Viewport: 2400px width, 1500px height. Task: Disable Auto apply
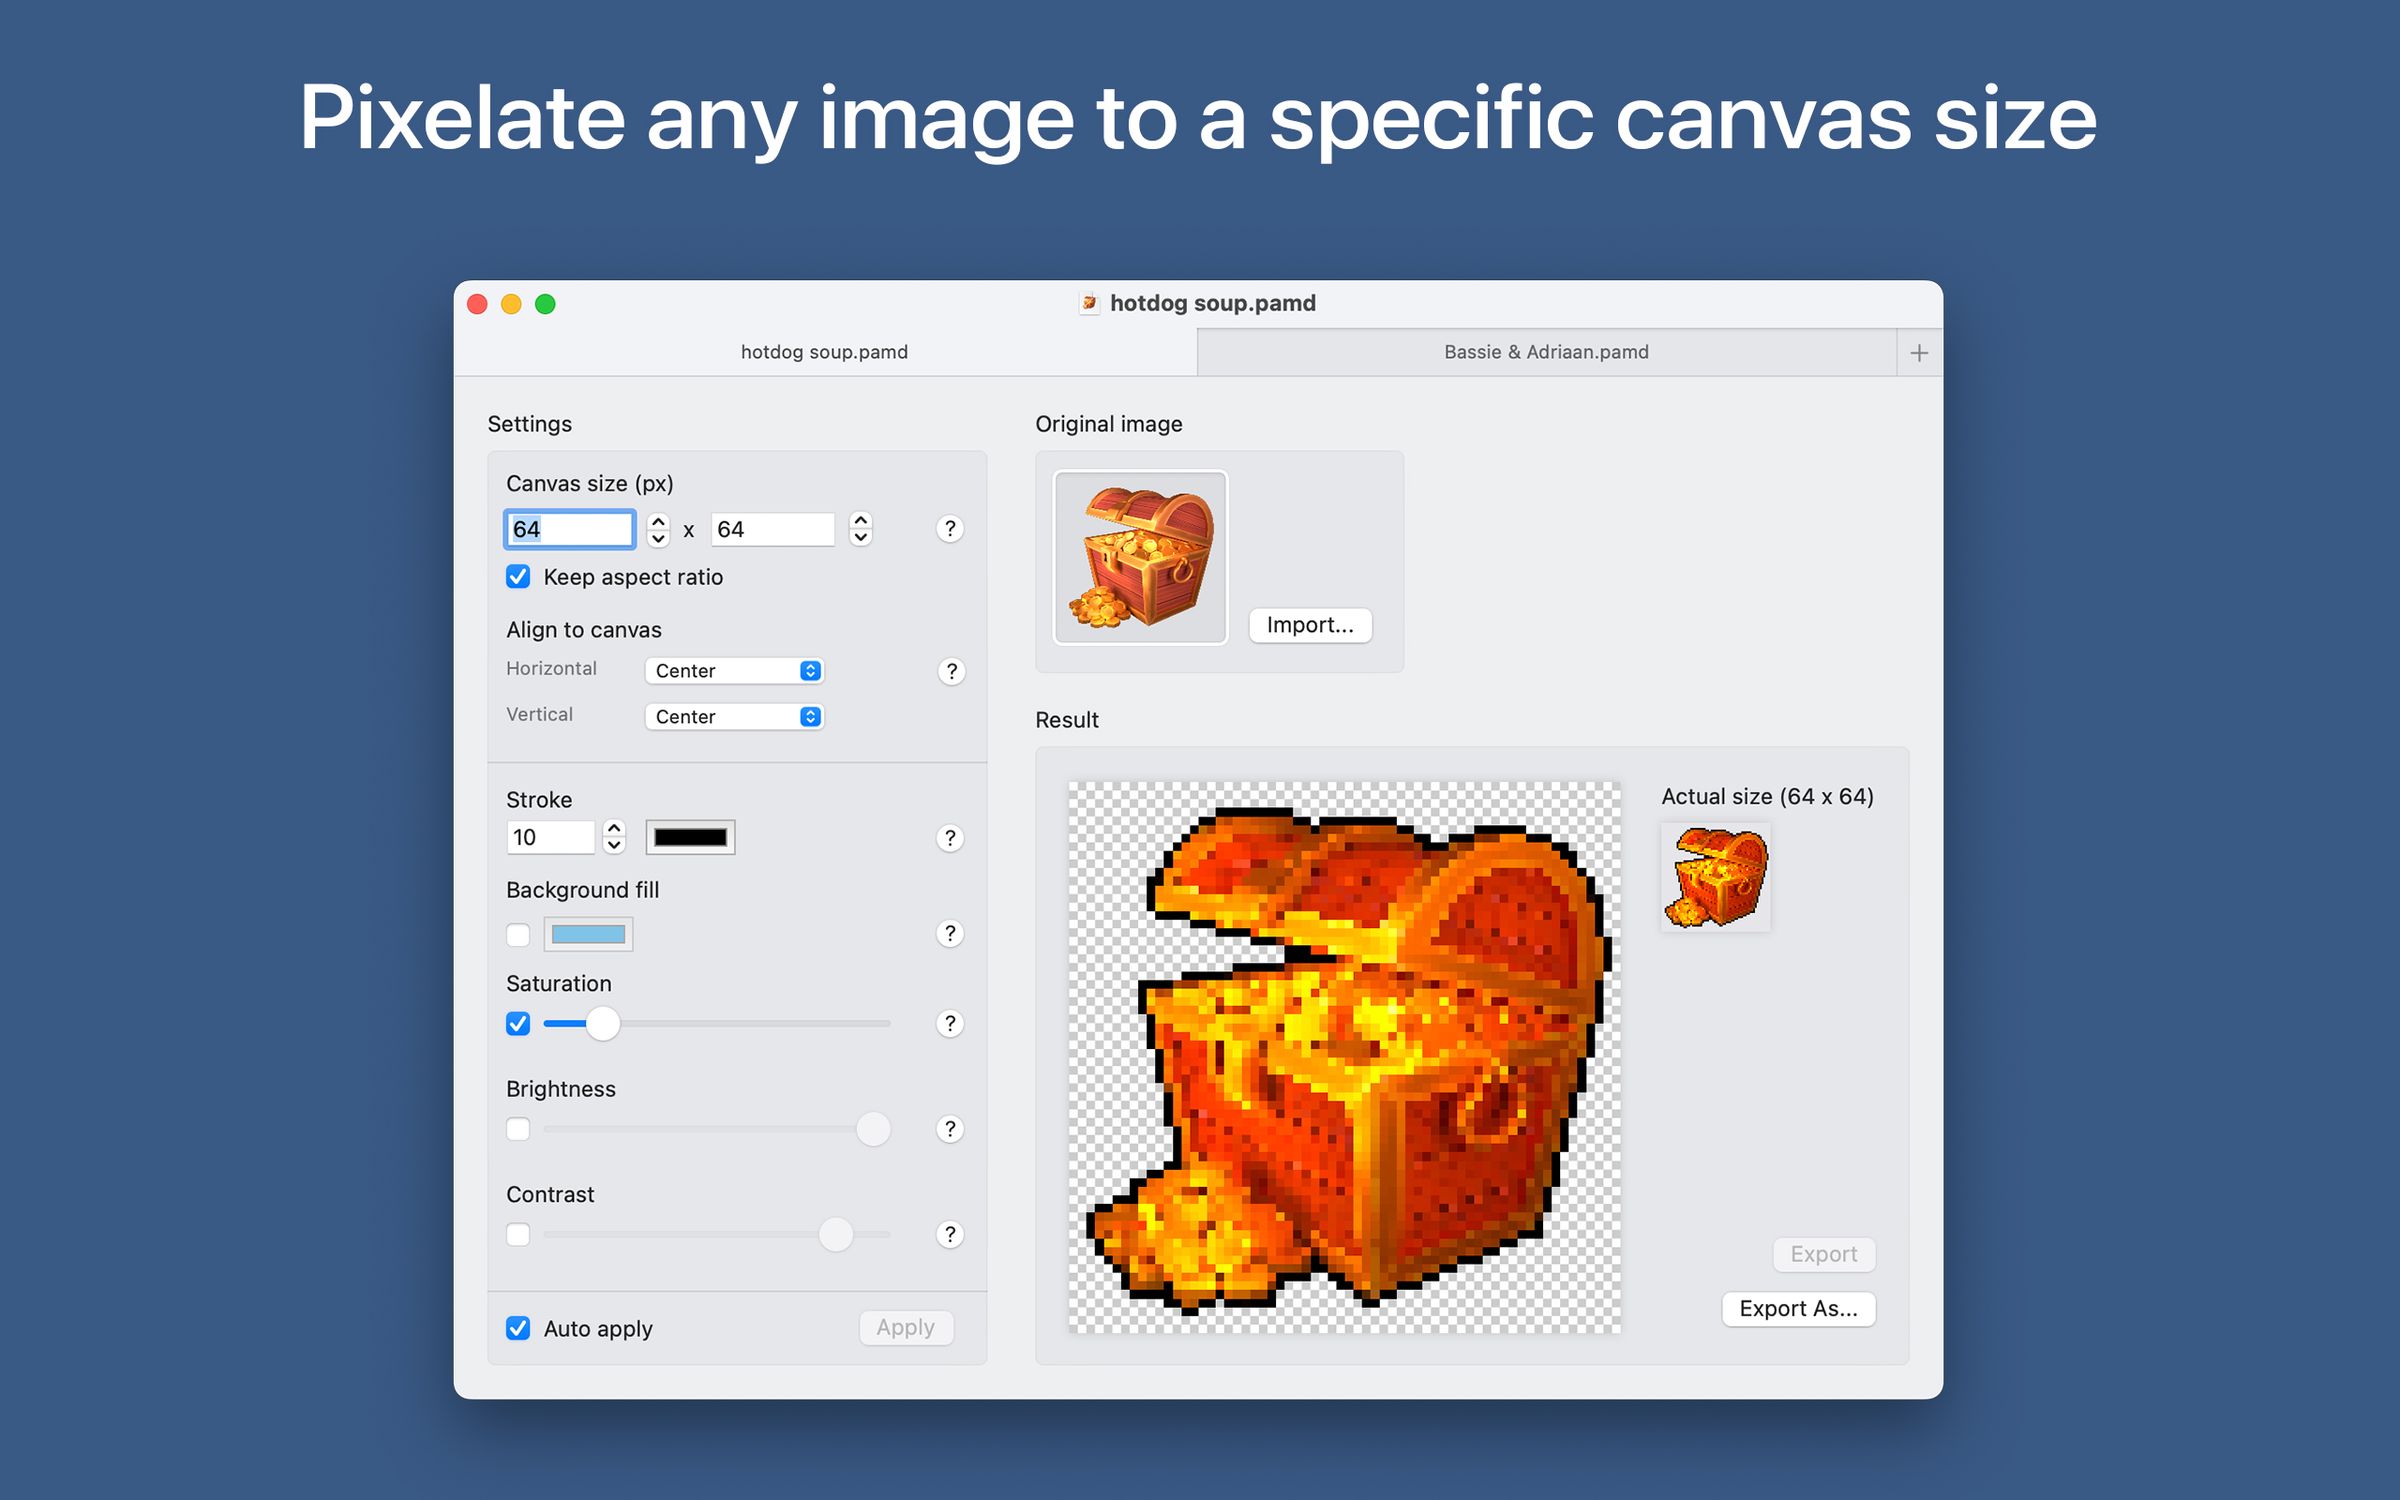[518, 1328]
